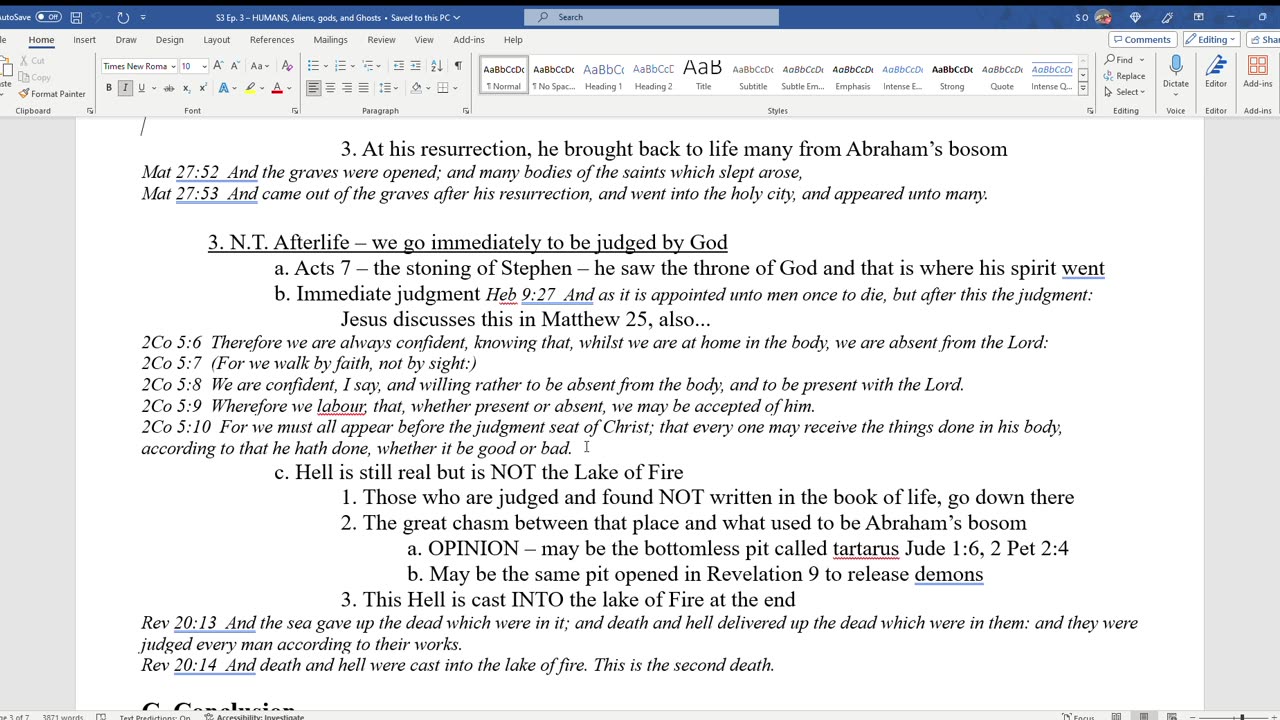Open the Font dialog launcher
The width and height of the screenshot is (1280, 720).
click(x=295, y=111)
